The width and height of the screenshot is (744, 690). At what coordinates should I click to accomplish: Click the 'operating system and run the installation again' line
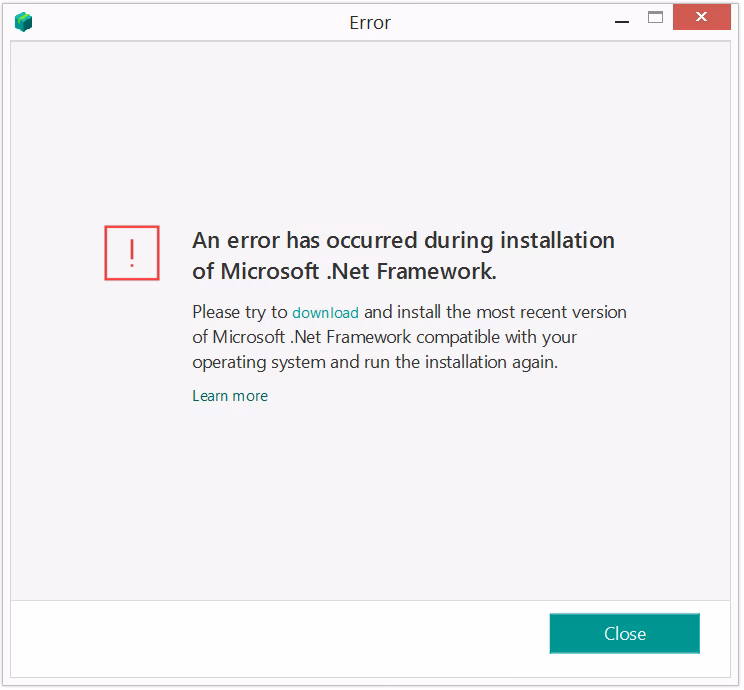pyautogui.click(x=375, y=363)
